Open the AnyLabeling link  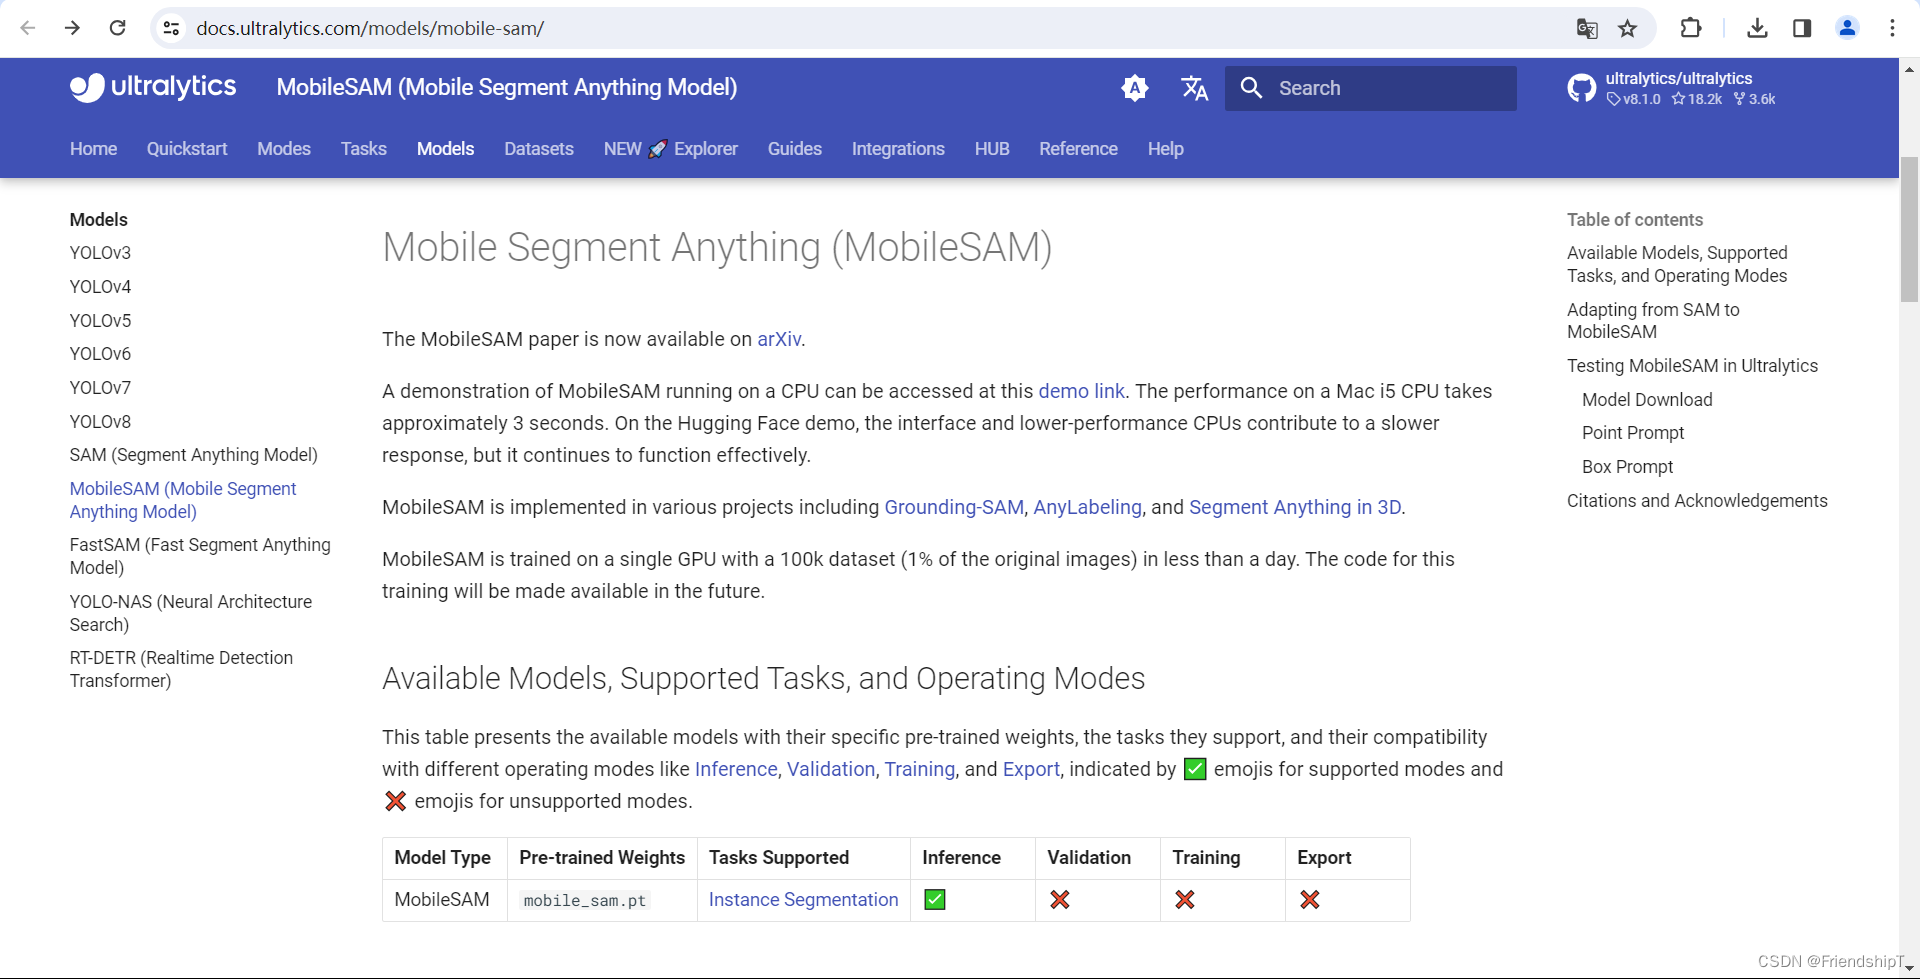(x=1087, y=507)
